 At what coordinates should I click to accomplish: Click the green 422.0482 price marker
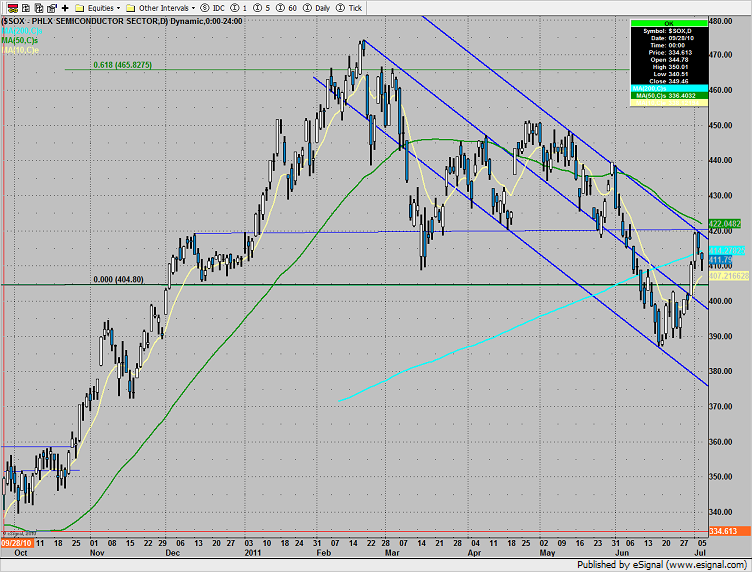(725, 223)
